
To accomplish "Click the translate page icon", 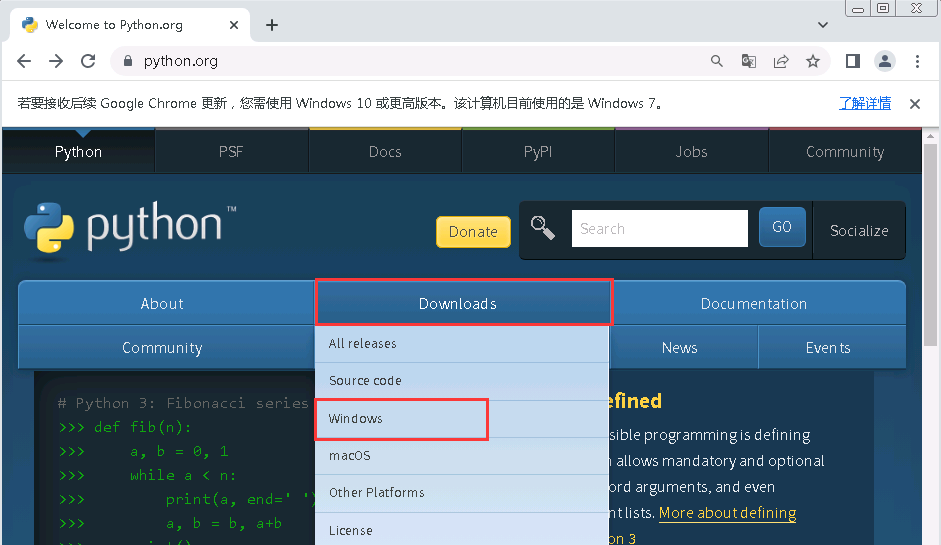I will 748,61.
